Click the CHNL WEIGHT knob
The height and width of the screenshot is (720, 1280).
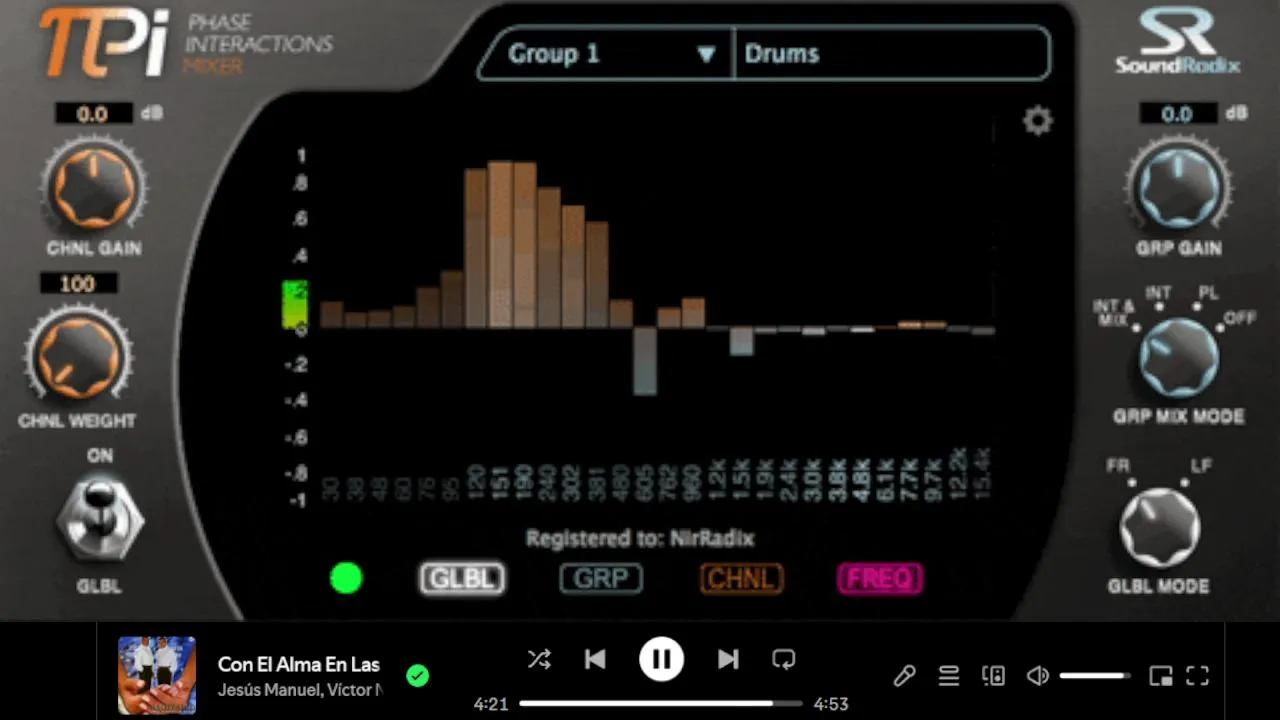[78, 357]
